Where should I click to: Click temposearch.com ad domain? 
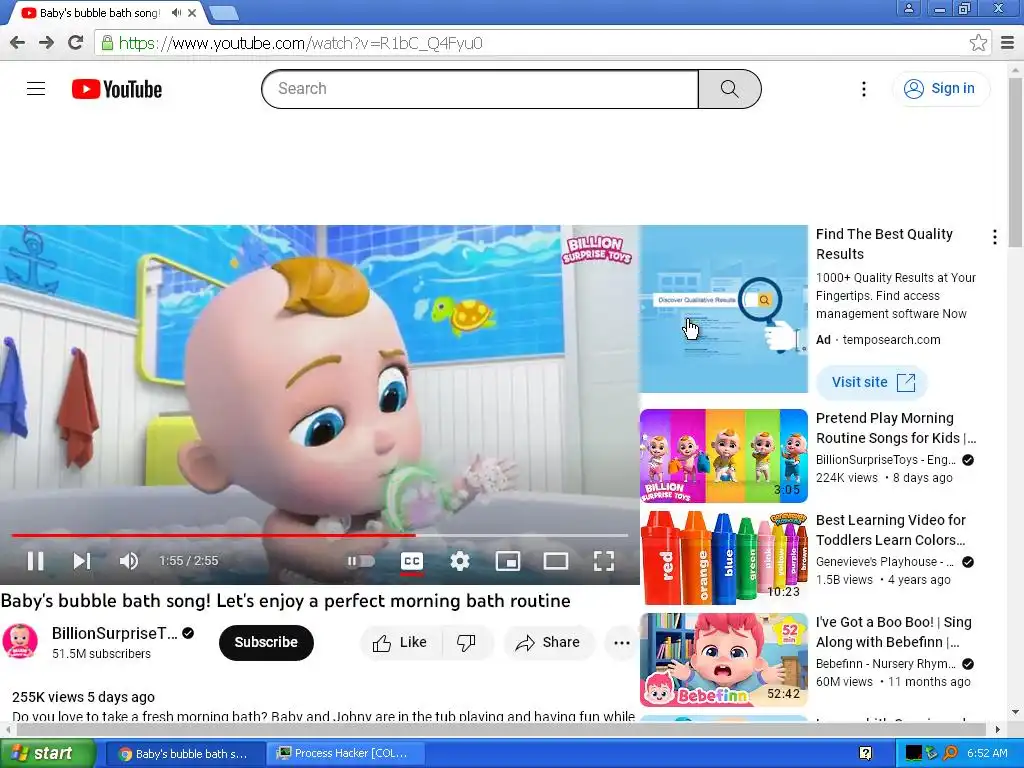[x=891, y=340]
